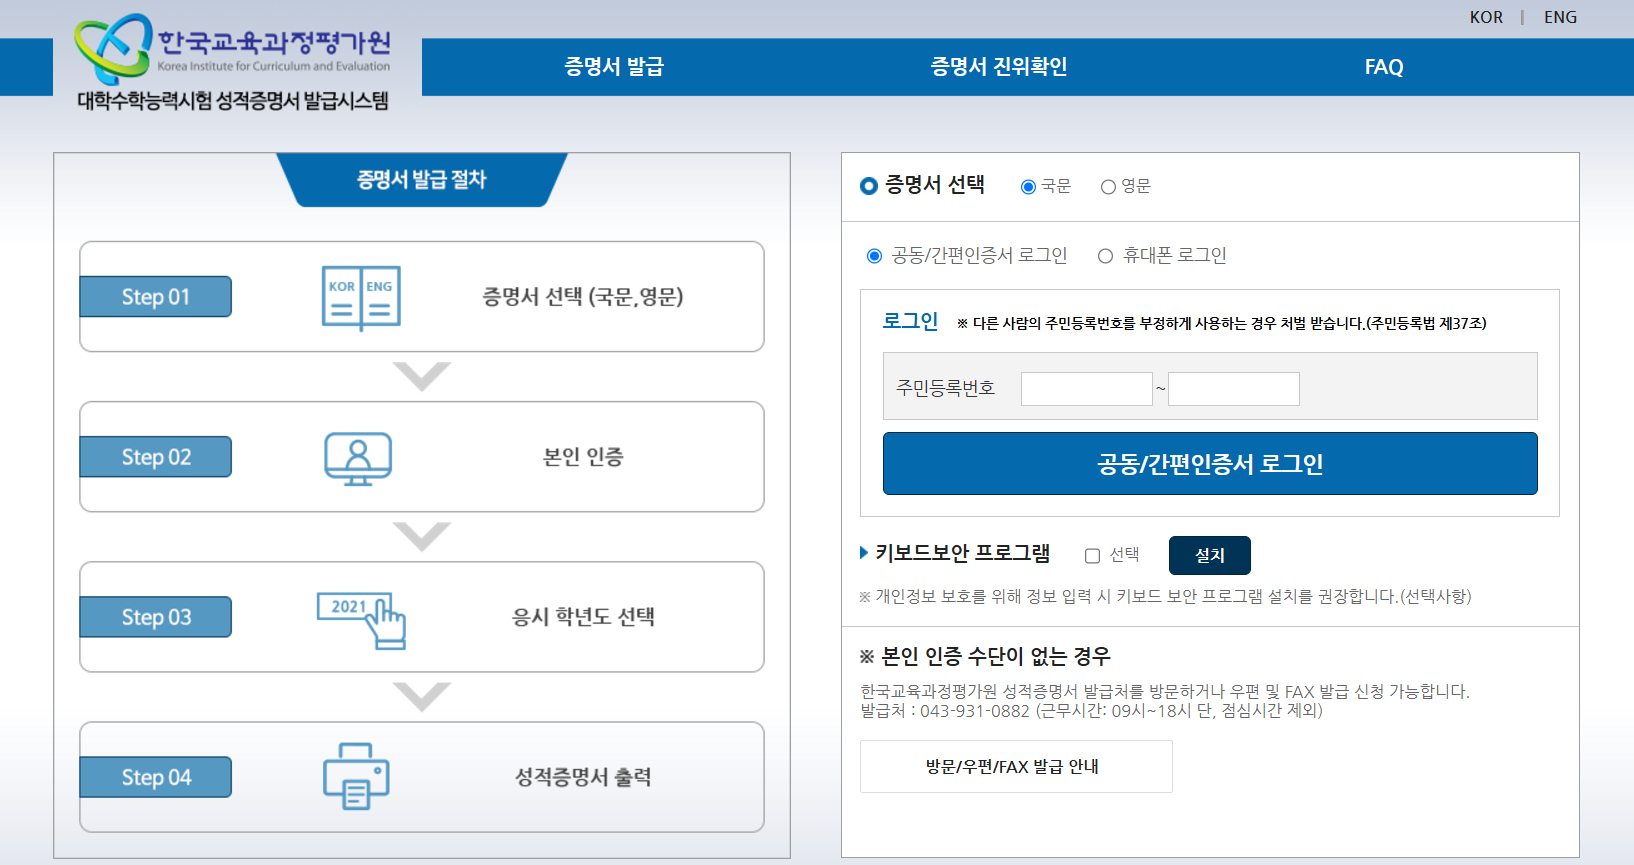Check the 키보드보안 프로그램 선택 checkbox
1634x865 pixels.
(1093, 556)
